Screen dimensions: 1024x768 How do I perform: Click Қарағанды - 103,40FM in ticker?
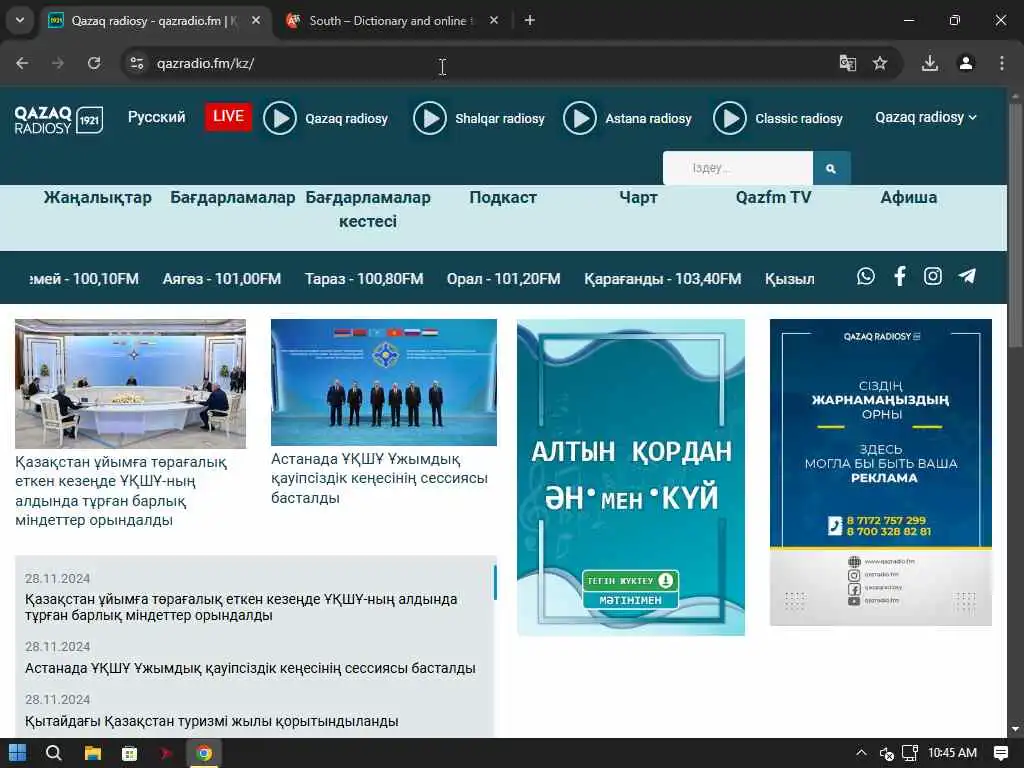click(x=662, y=279)
